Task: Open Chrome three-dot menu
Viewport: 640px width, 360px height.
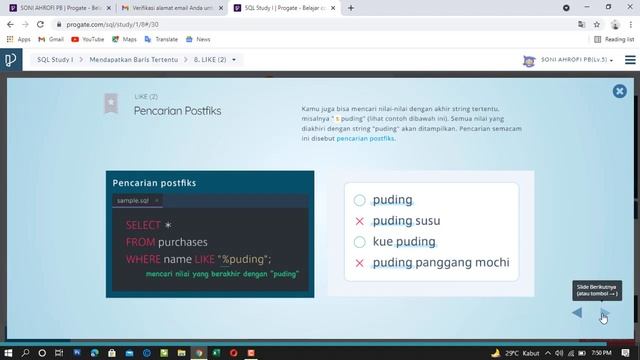Action: [631, 24]
